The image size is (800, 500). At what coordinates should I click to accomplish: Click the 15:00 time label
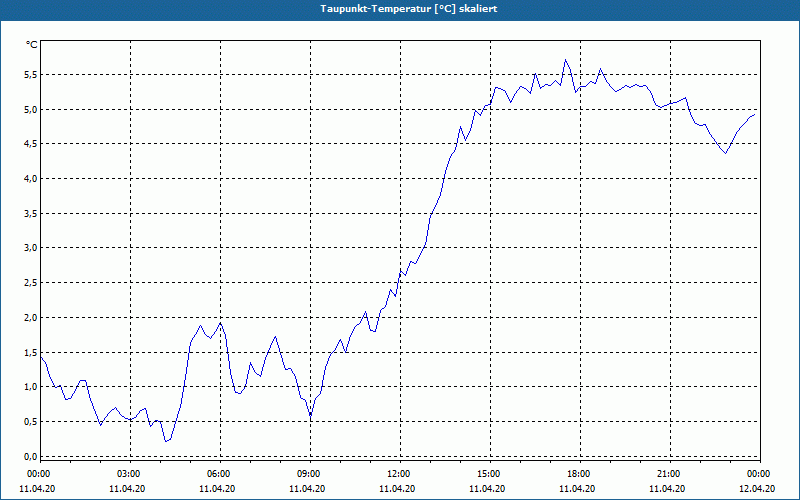(x=490, y=474)
